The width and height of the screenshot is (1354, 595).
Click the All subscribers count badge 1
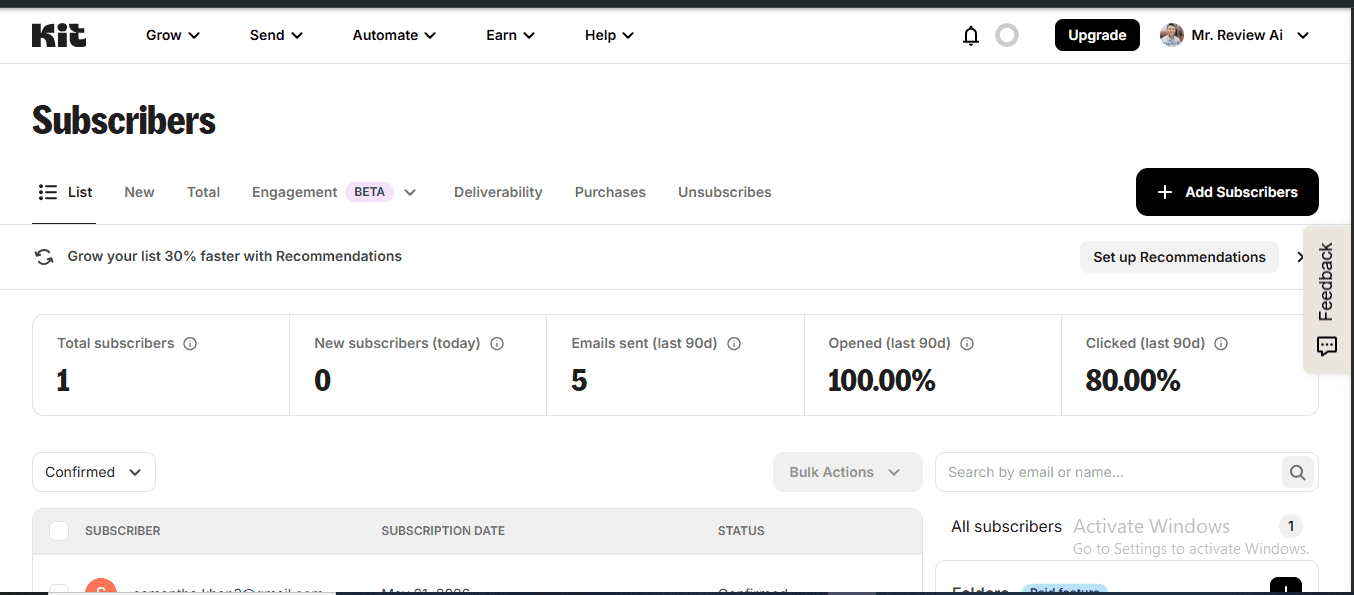pyautogui.click(x=1291, y=526)
